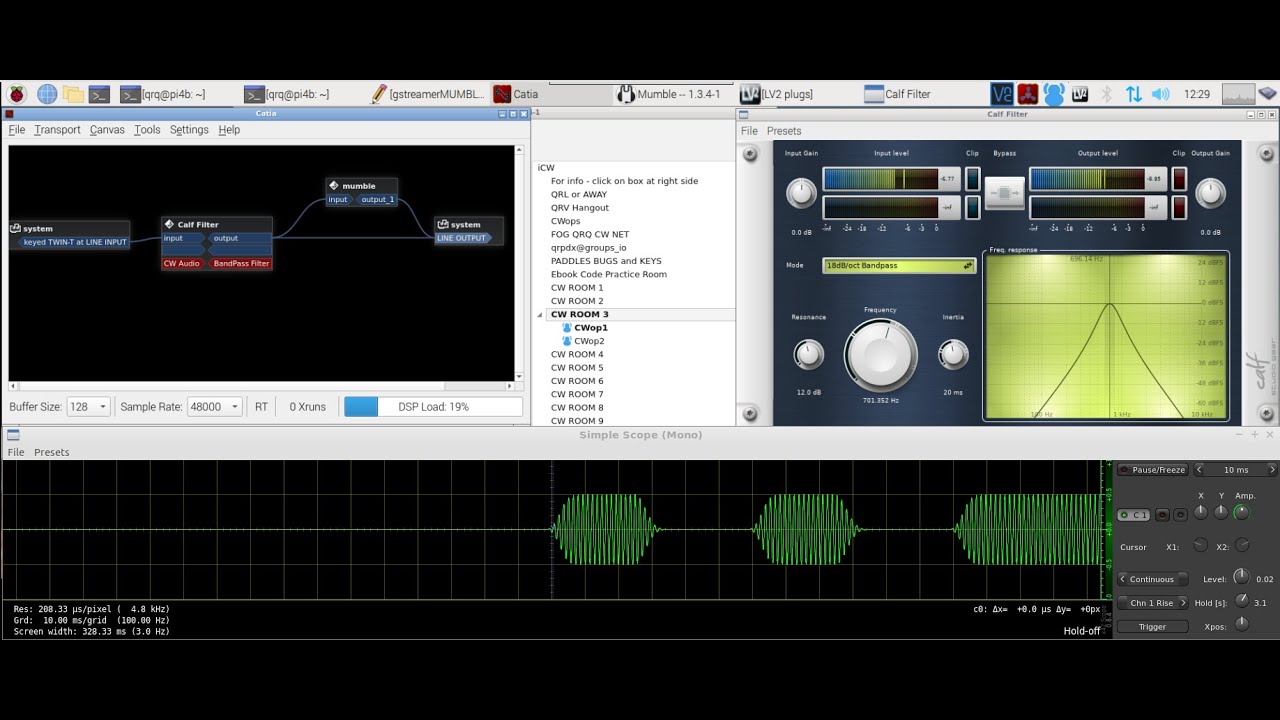Screen dimensions: 1280x720
Task: Click the Bluetooth tray icon
Action: pyautogui.click(x=1107, y=94)
